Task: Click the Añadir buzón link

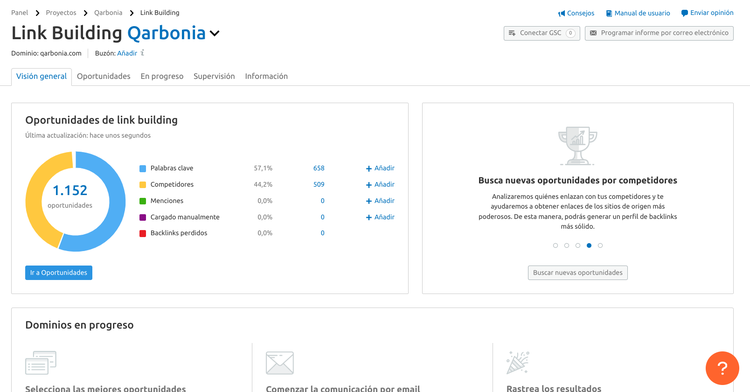Action: tap(127, 53)
